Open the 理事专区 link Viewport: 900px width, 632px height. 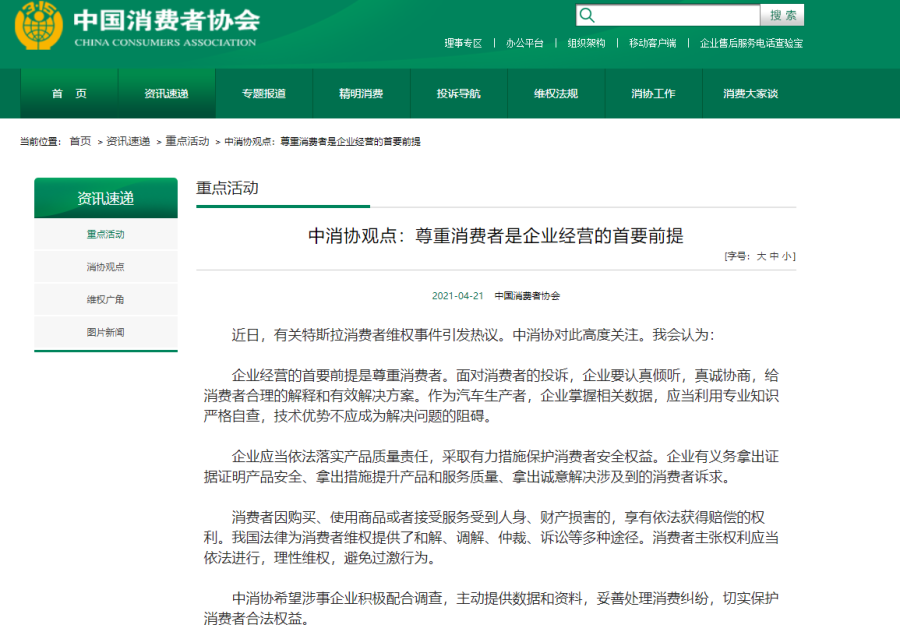pos(463,43)
